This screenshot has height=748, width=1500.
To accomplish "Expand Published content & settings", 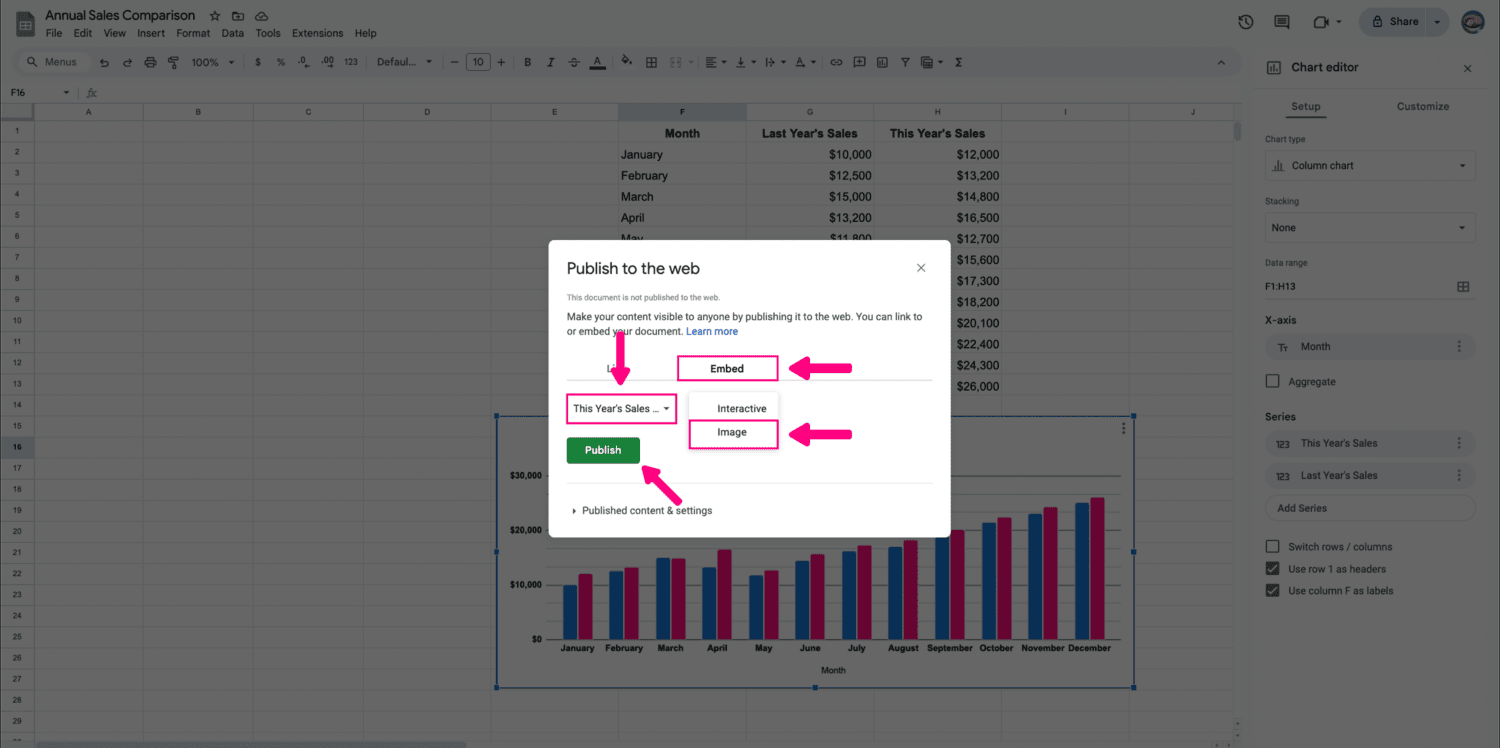I will click(640, 510).
